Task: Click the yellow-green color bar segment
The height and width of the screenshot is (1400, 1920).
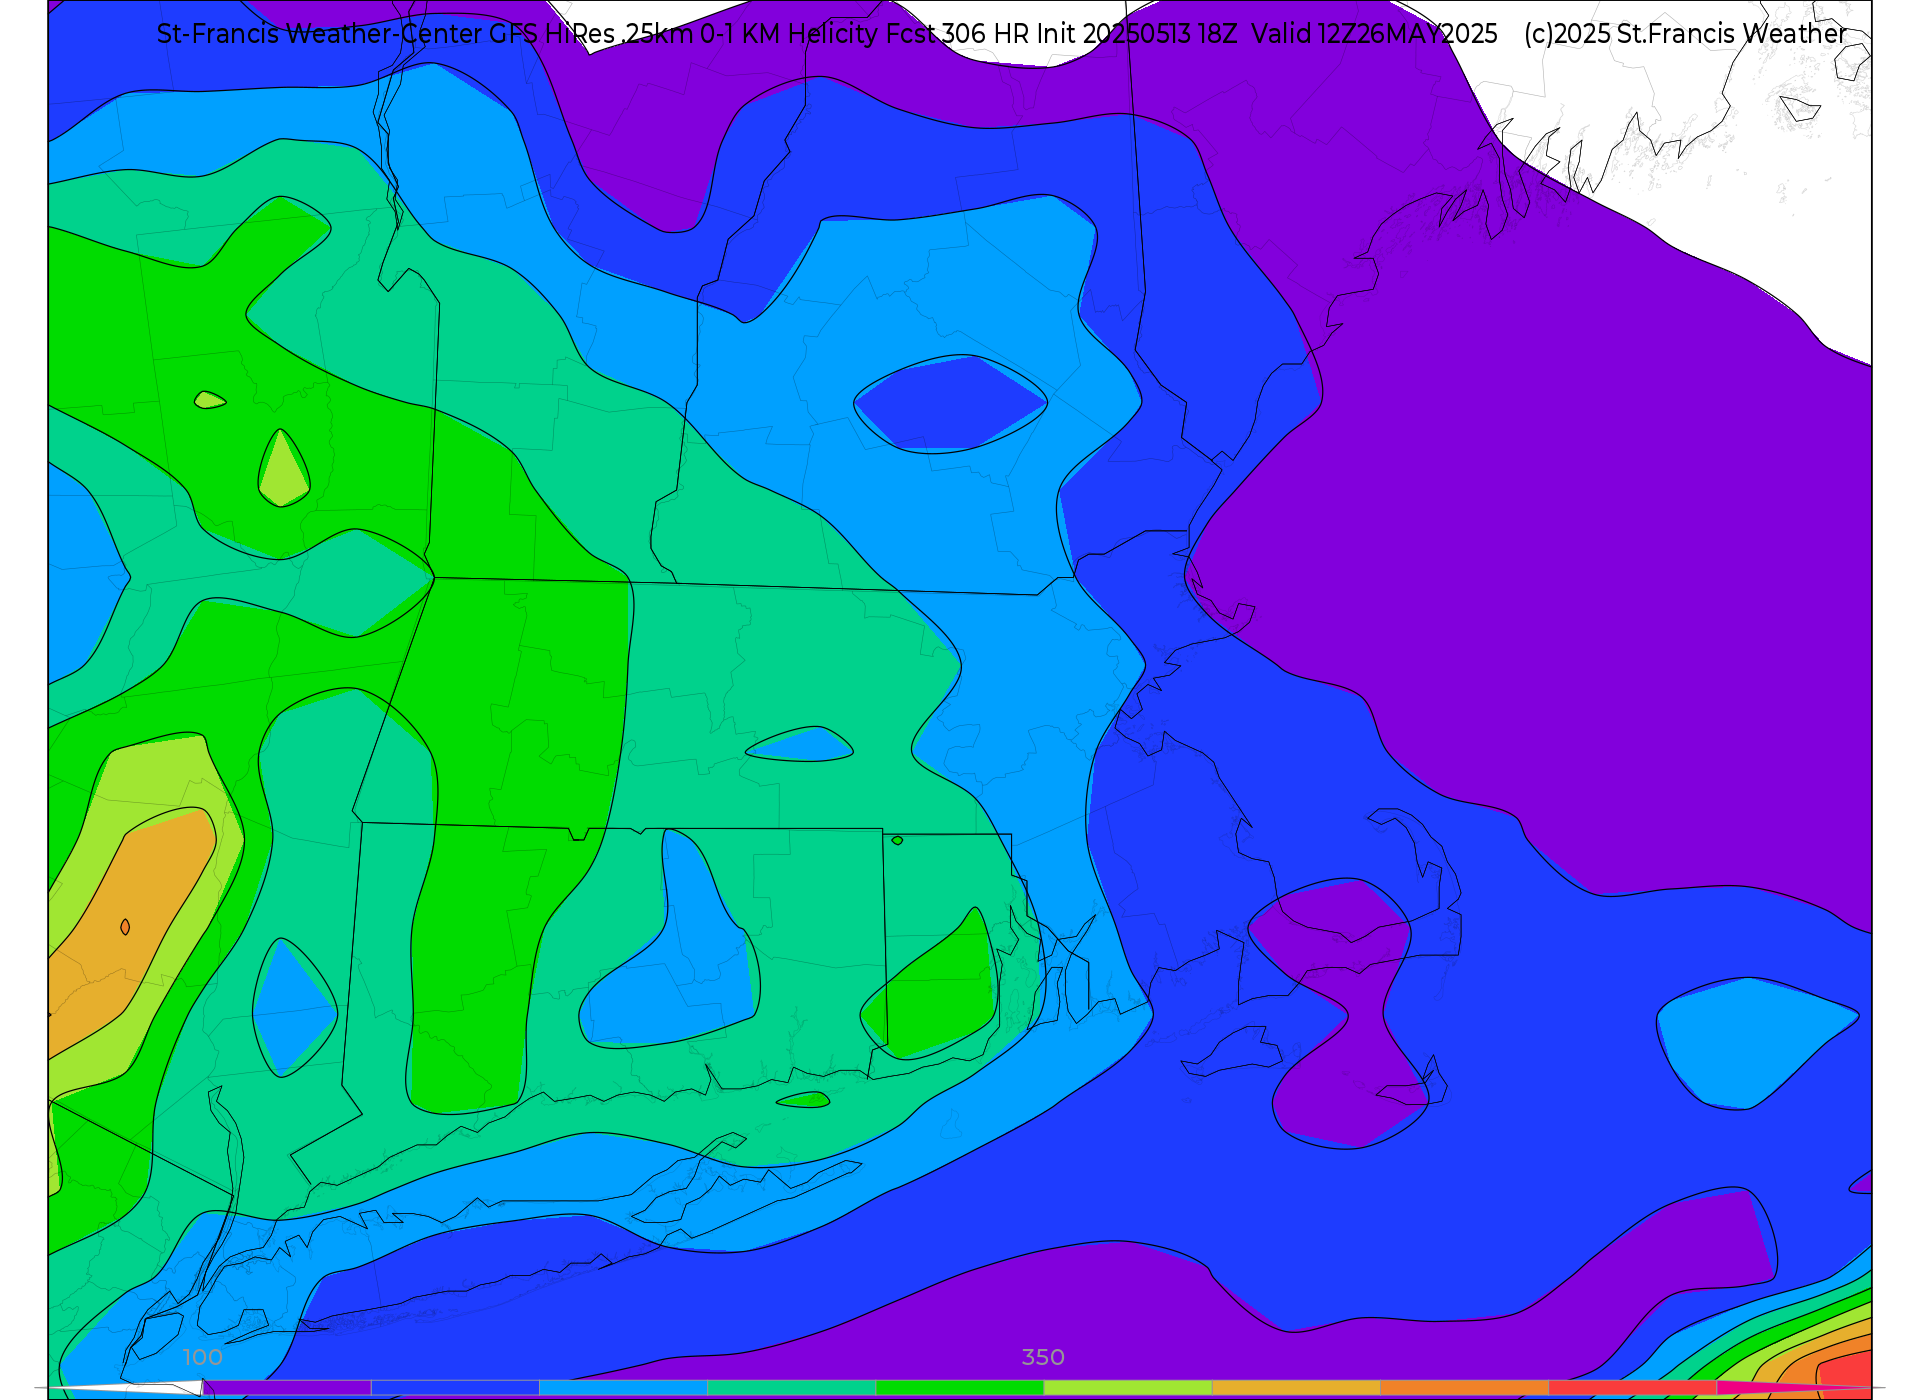Action: pyautogui.click(x=1128, y=1388)
